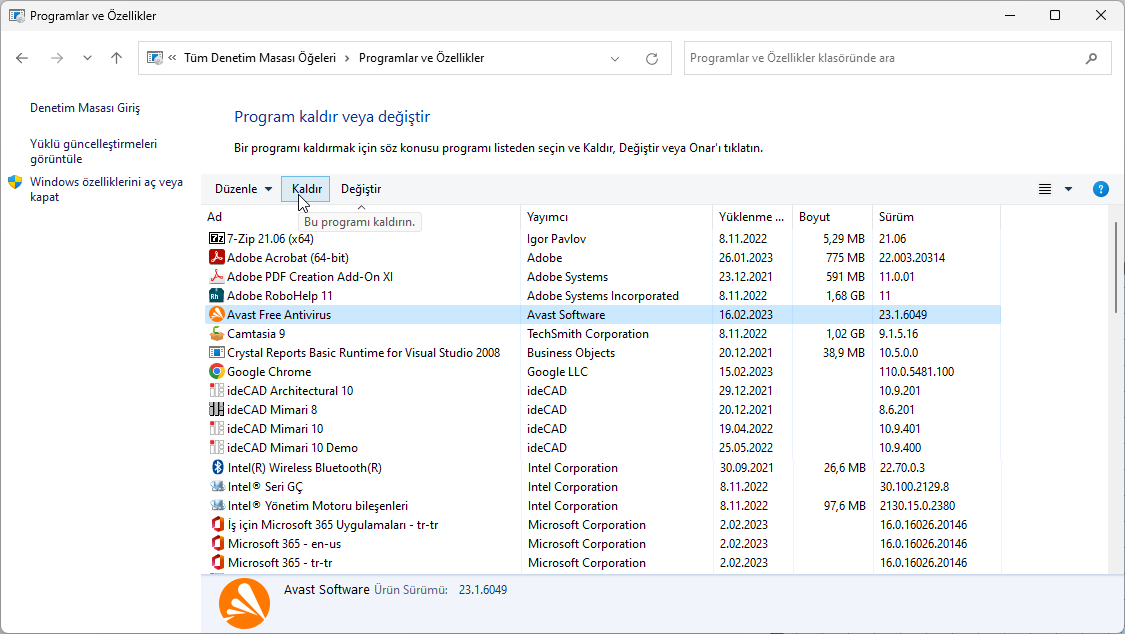Select the Adobe Acrobat icon in list

pos(217,258)
